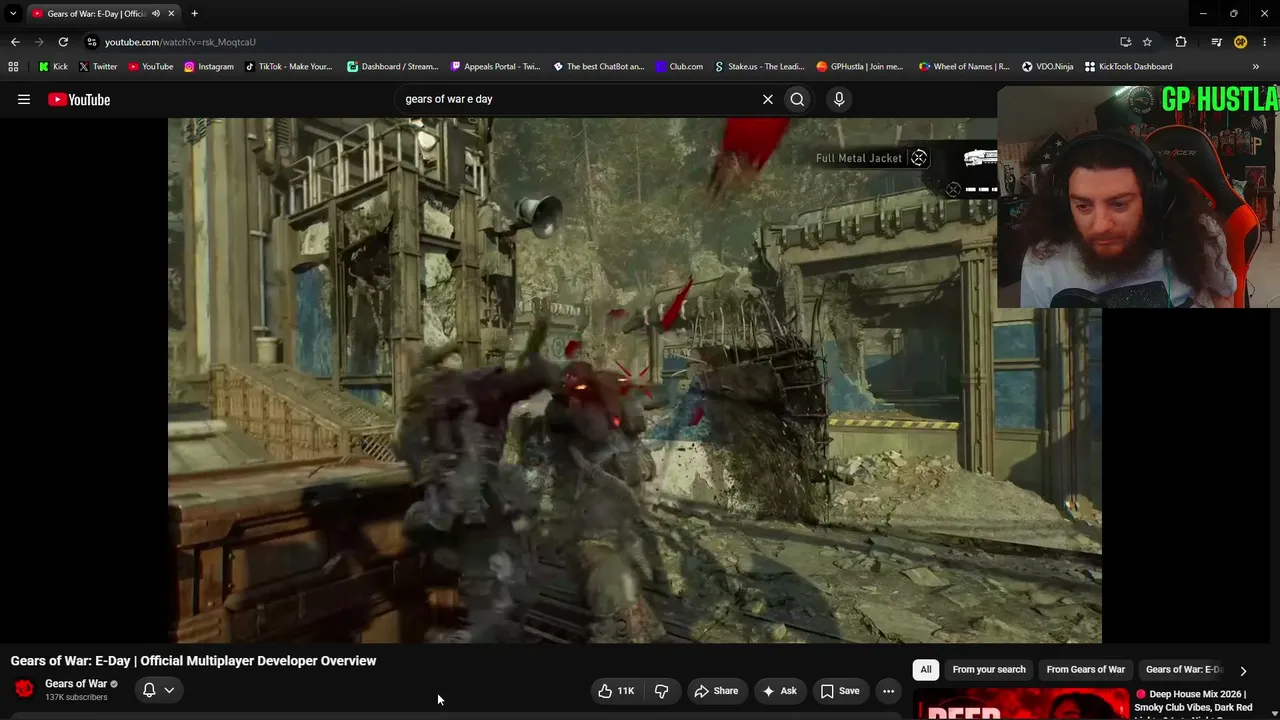The image size is (1280, 720).
Task: Toggle notification bell for Gears of War channel
Action: point(149,690)
